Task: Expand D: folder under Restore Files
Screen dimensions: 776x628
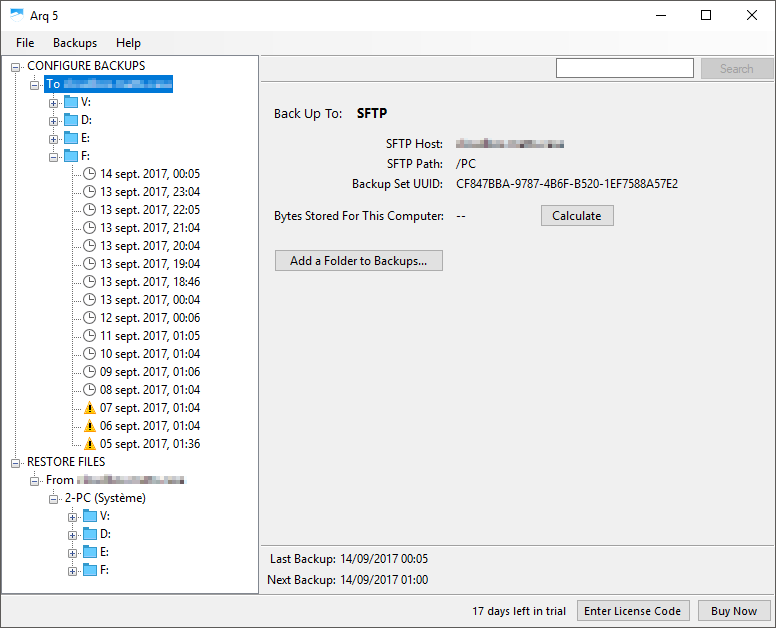Action: coord(72,535)
